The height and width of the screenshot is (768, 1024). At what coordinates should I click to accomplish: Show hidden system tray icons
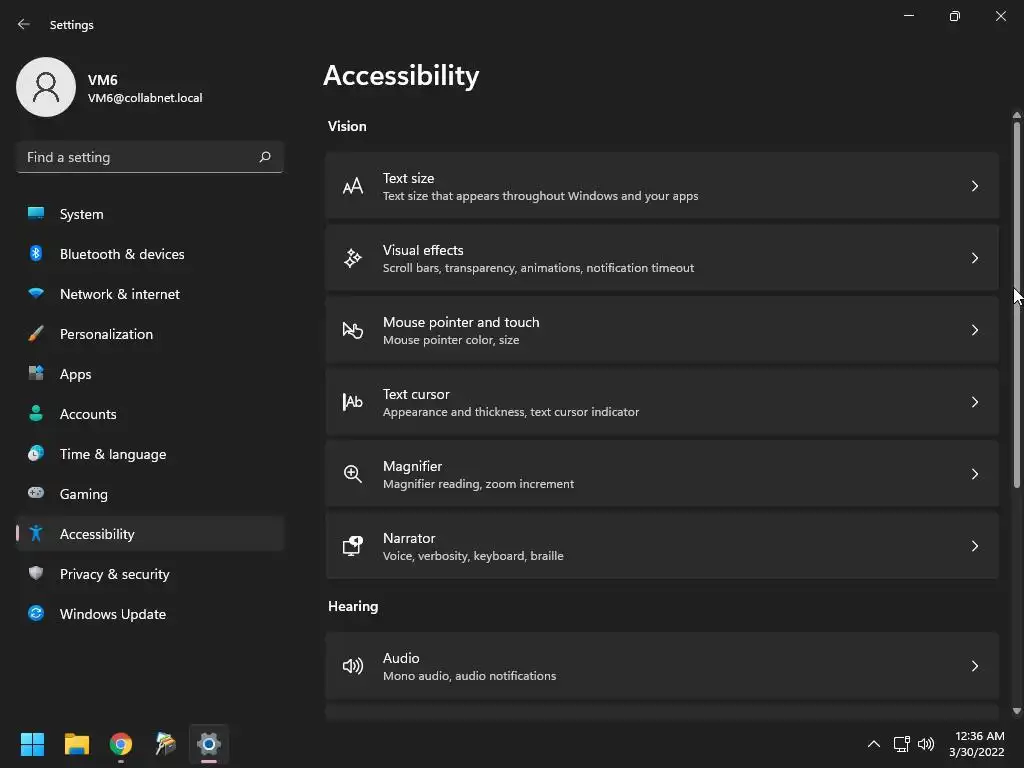(x=873, y=744)
